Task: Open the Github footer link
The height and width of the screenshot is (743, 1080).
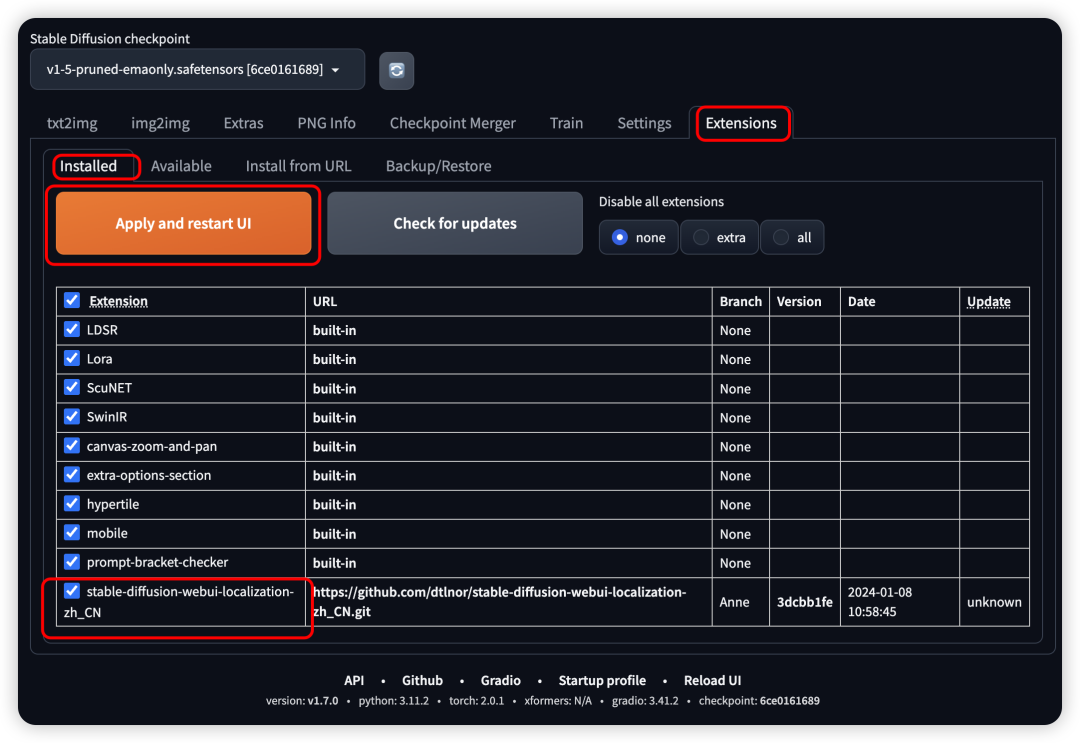Action: tap(422, 680)
